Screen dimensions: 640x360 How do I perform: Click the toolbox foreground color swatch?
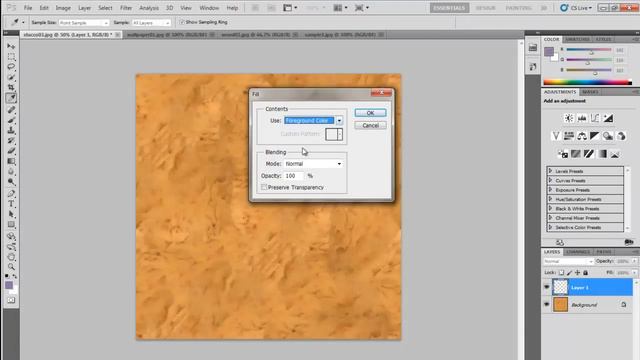point(9,285)
